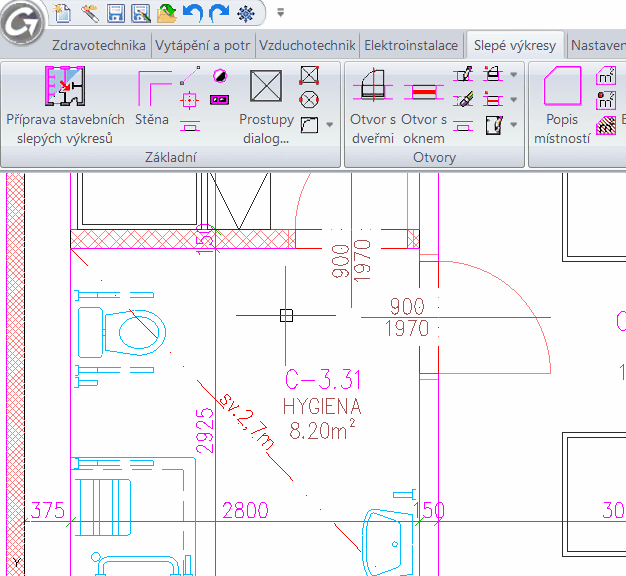The image size is (626, 576).
Task: Open the Prostupy dialog tool
Action: pos(266,106)
